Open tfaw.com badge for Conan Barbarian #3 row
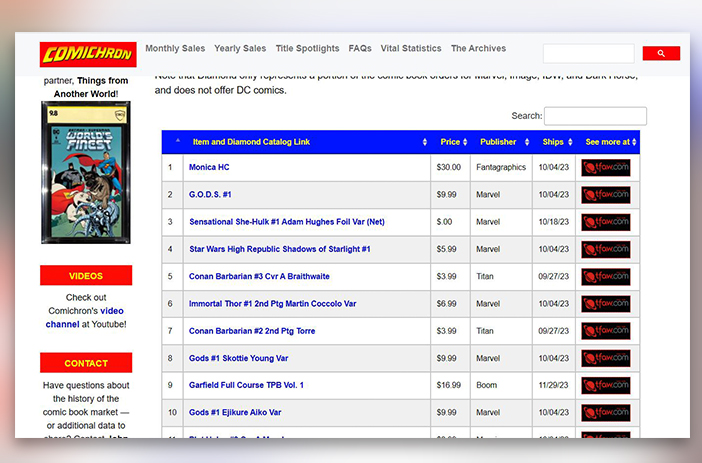 pyautogui.click(x=606, y=277)
